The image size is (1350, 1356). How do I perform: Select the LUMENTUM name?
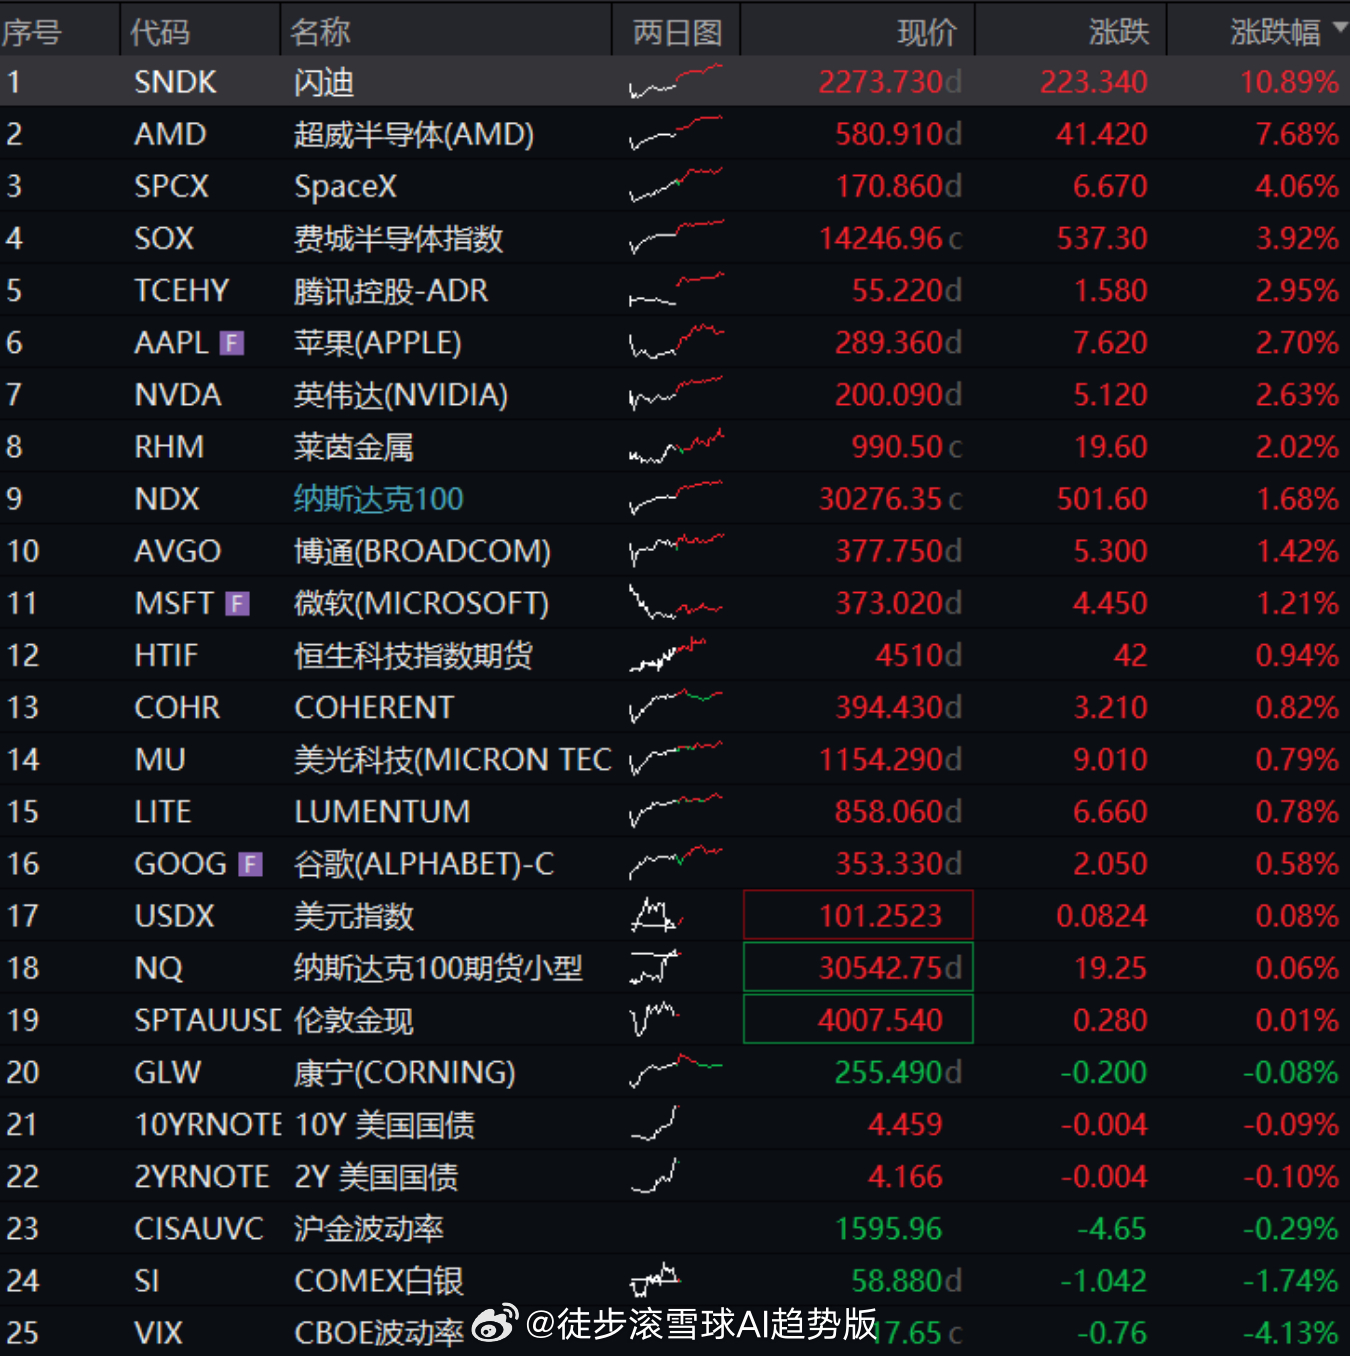coord(382,811)
